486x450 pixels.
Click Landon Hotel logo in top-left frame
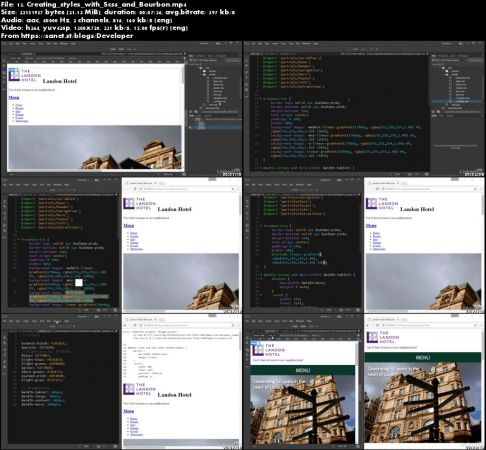(24, 75)
